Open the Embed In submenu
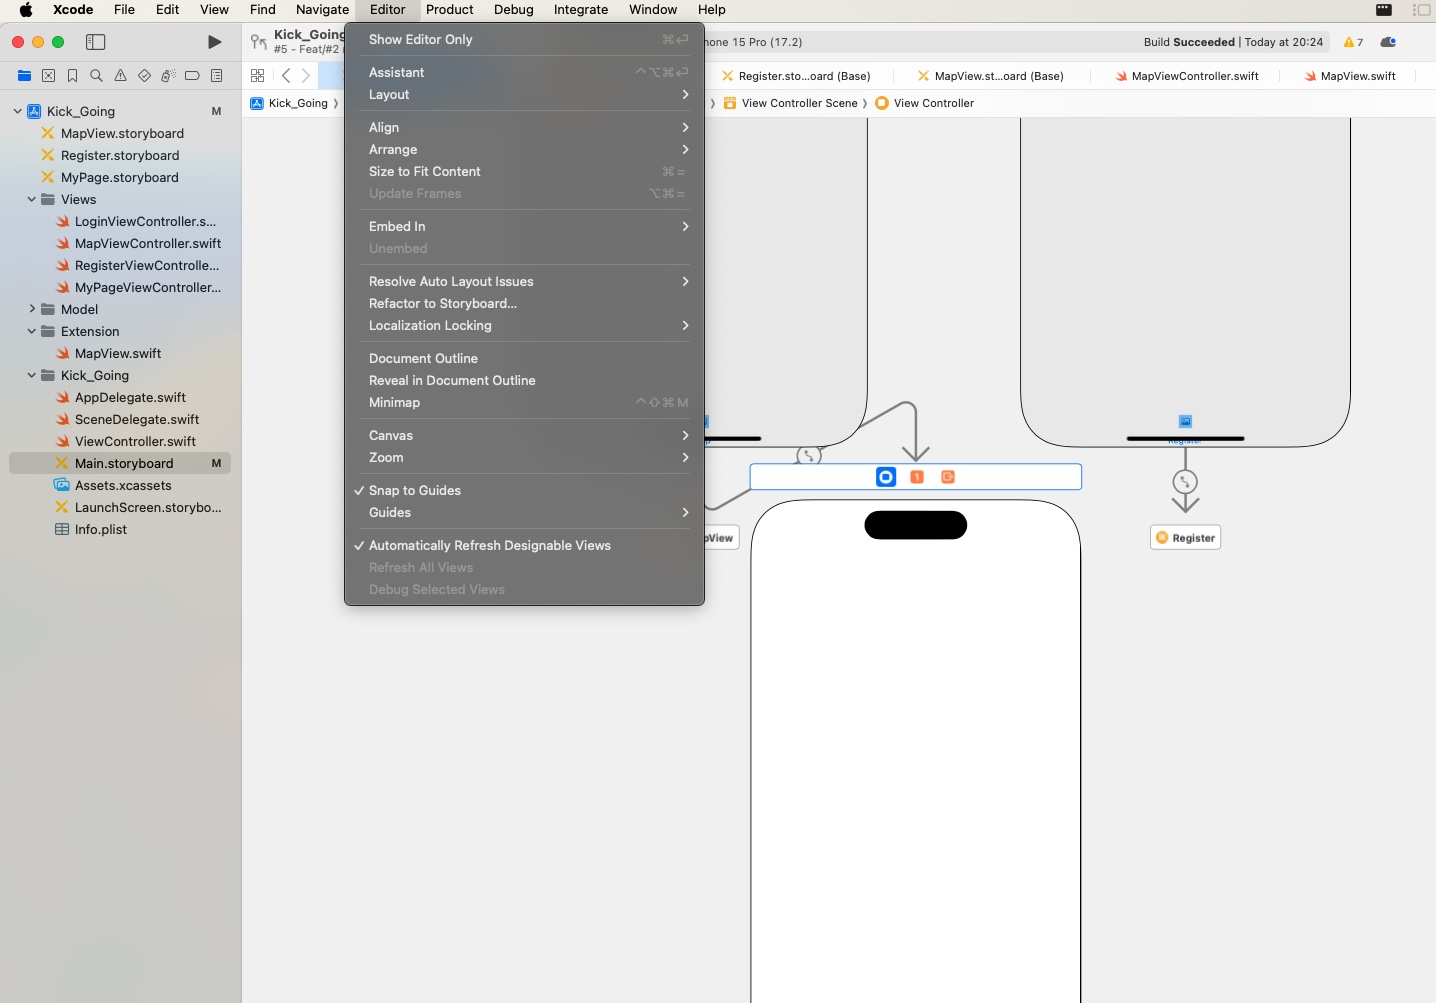Viewport: 1436px width, 1003px height. click(524, 227)
